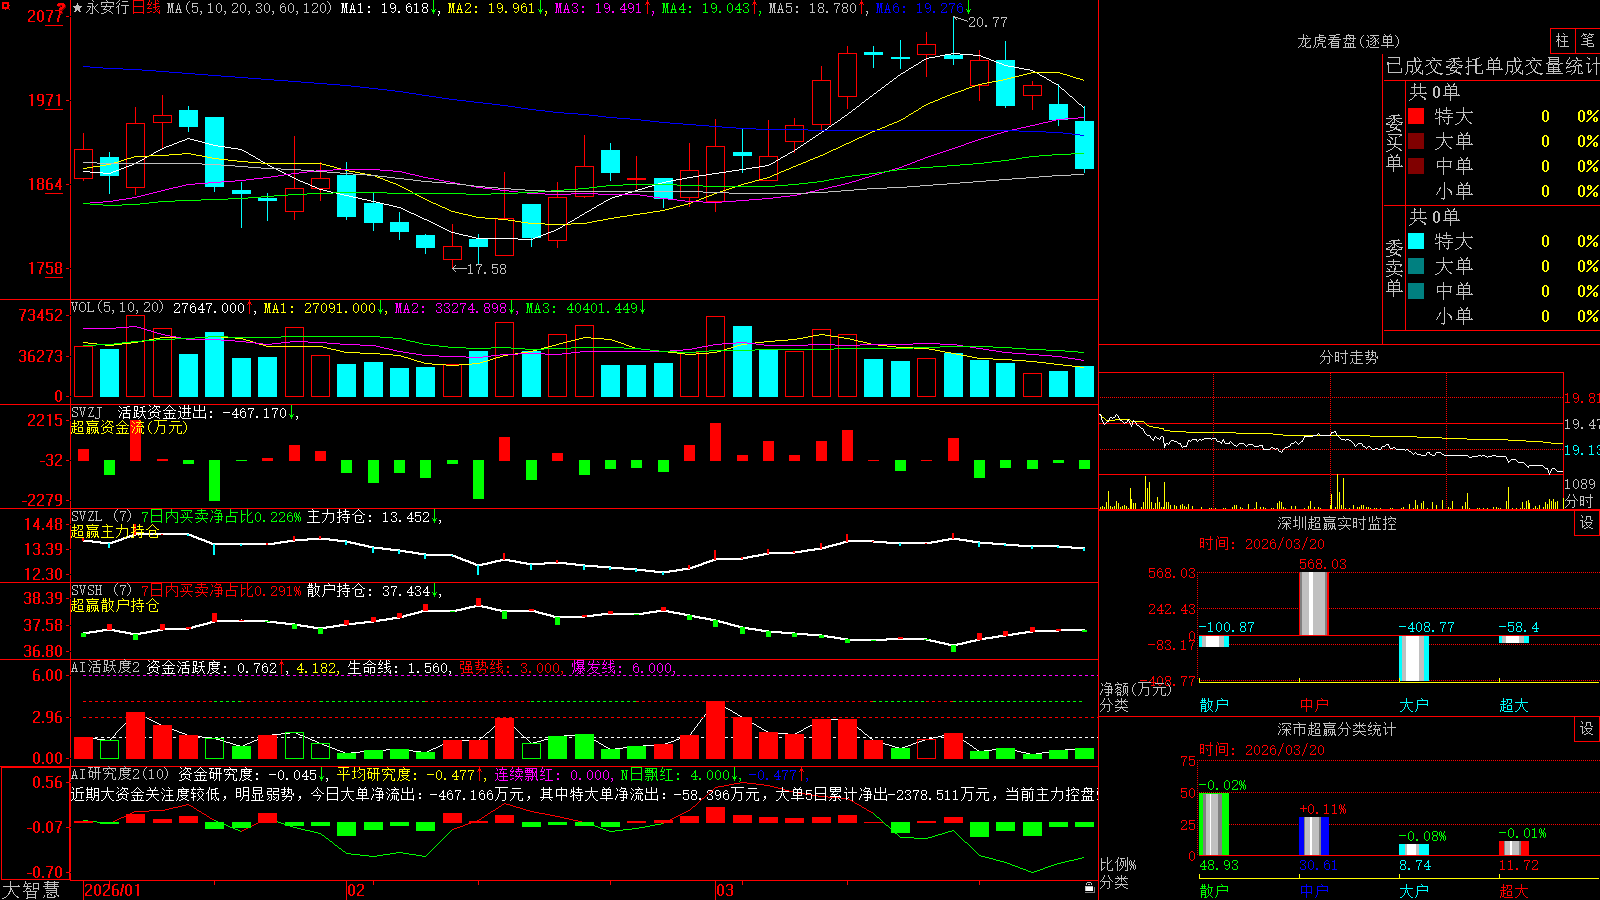Select the 48.93 percentage under 散户 bar

pos(1219,866)
